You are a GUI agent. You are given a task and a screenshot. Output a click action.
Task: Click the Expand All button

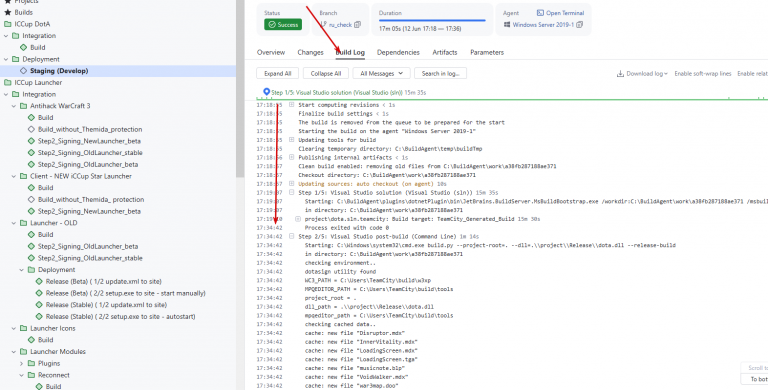pyautogui.click(x=278, y=73)
